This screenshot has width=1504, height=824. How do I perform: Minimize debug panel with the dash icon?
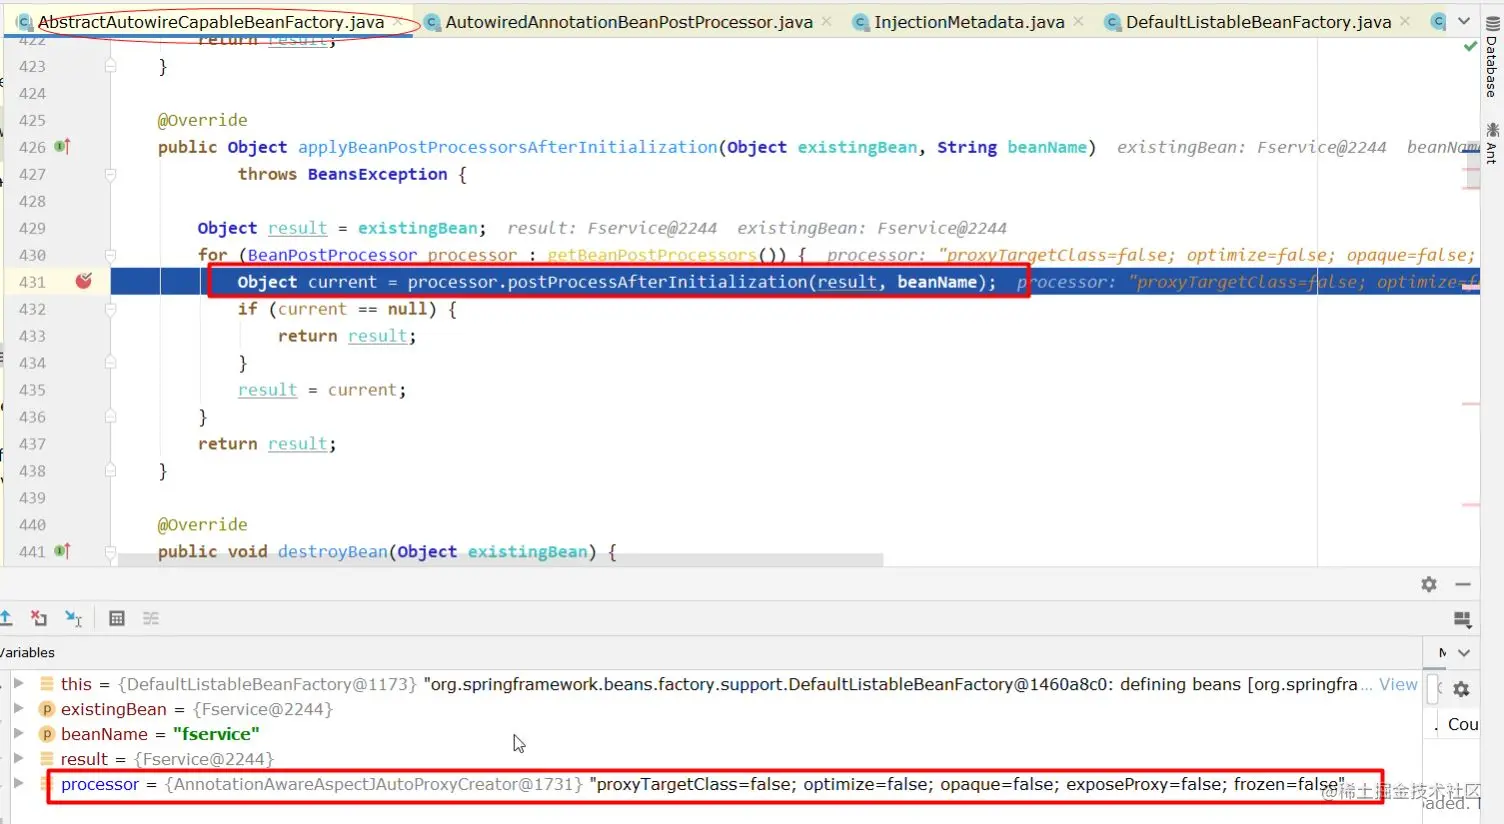click(1463, 584)
